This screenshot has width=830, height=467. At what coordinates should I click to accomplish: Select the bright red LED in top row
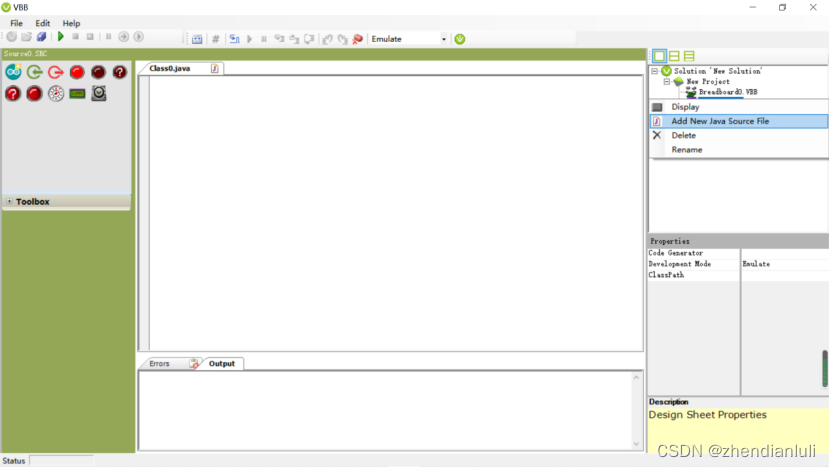[x=77, y=72]
